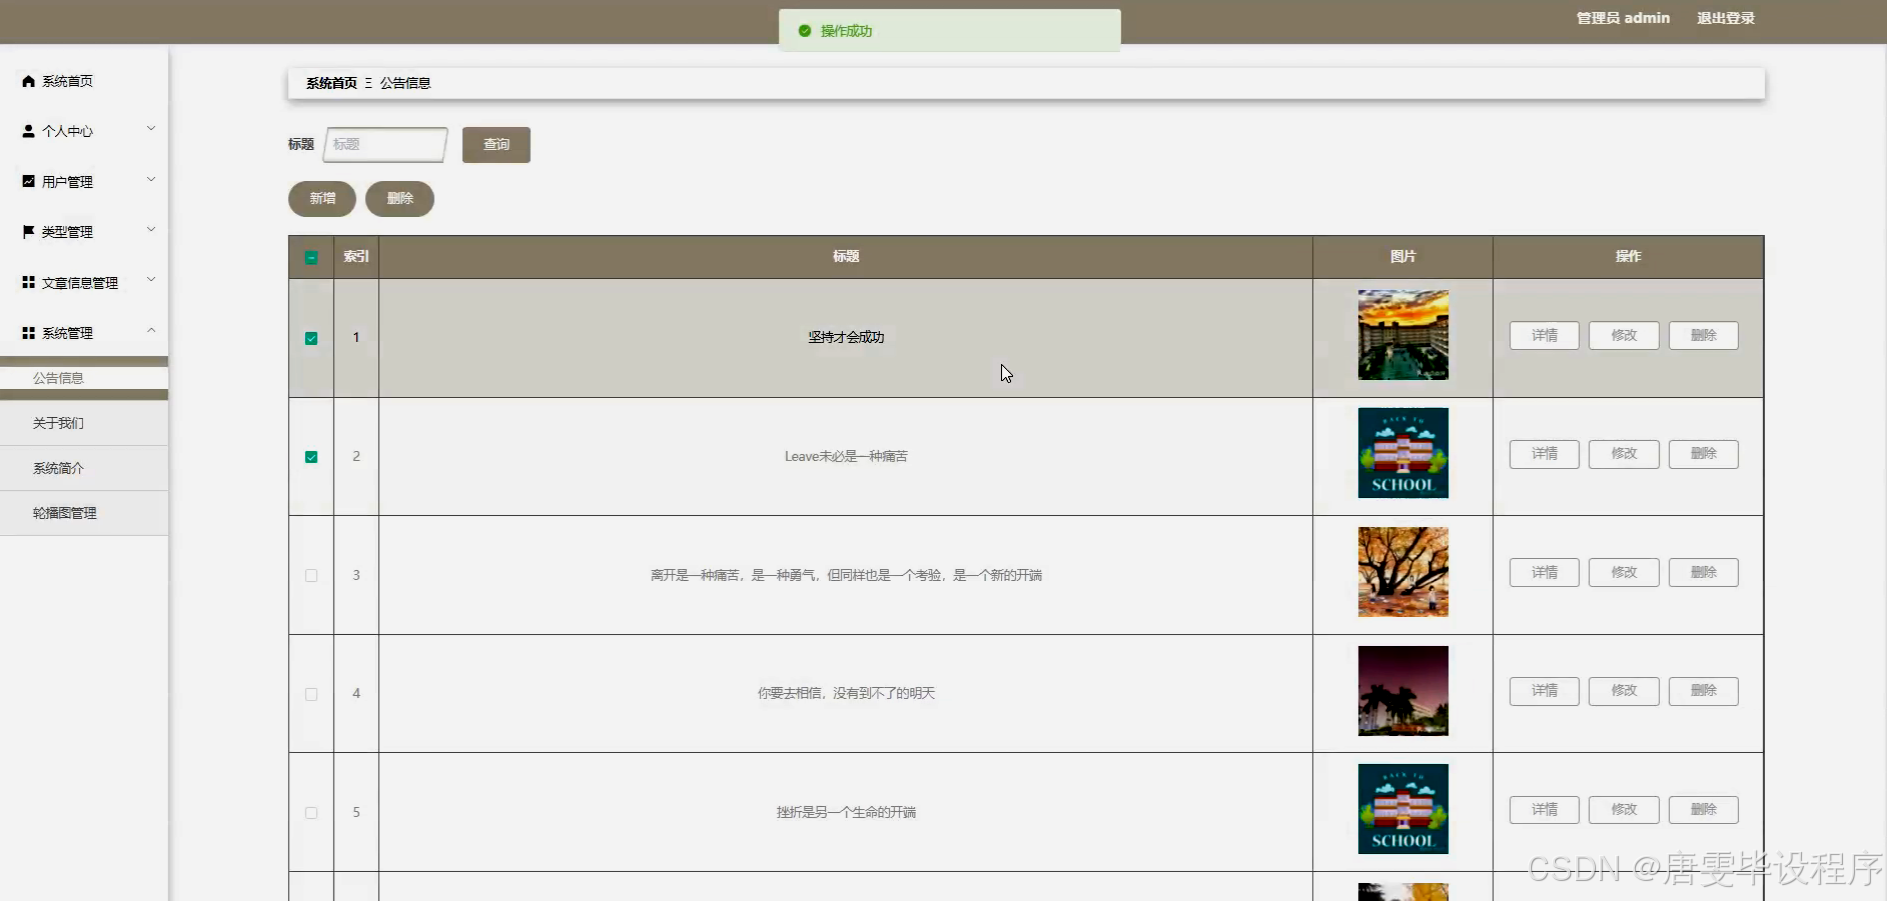Uncheck the checkbox for row 1 坚持才会成功

pyautogui.click(x=311, y=338)
